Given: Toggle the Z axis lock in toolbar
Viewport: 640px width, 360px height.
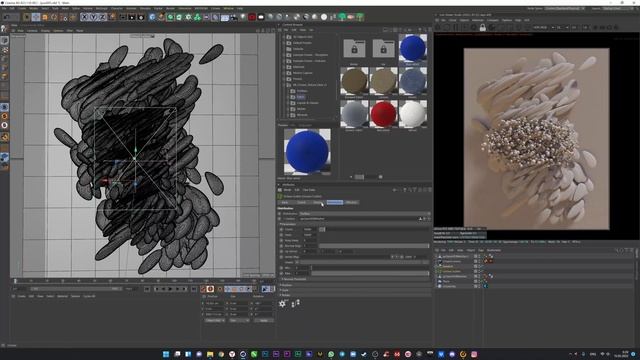Looking at the screenshot, I should click(102, 17).
